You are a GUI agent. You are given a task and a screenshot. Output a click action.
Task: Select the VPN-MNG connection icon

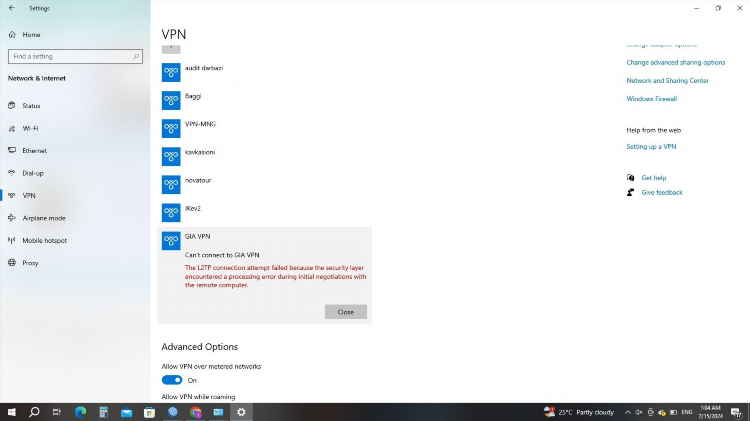point(171,128)
